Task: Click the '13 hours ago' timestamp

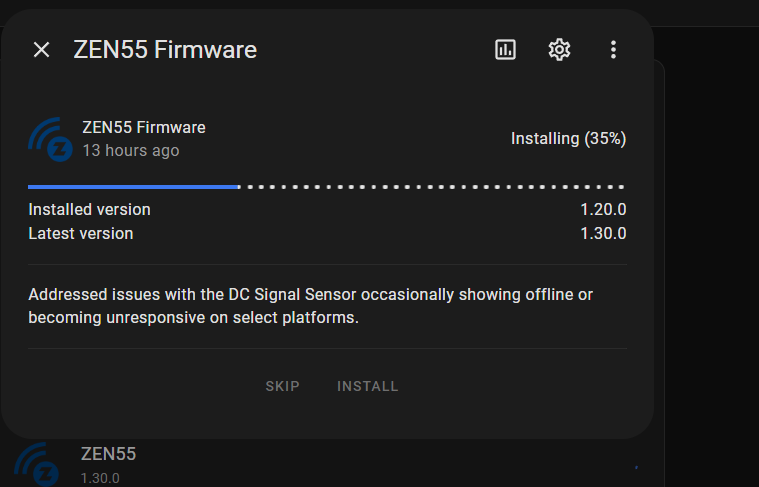Action: pos(131,151)
